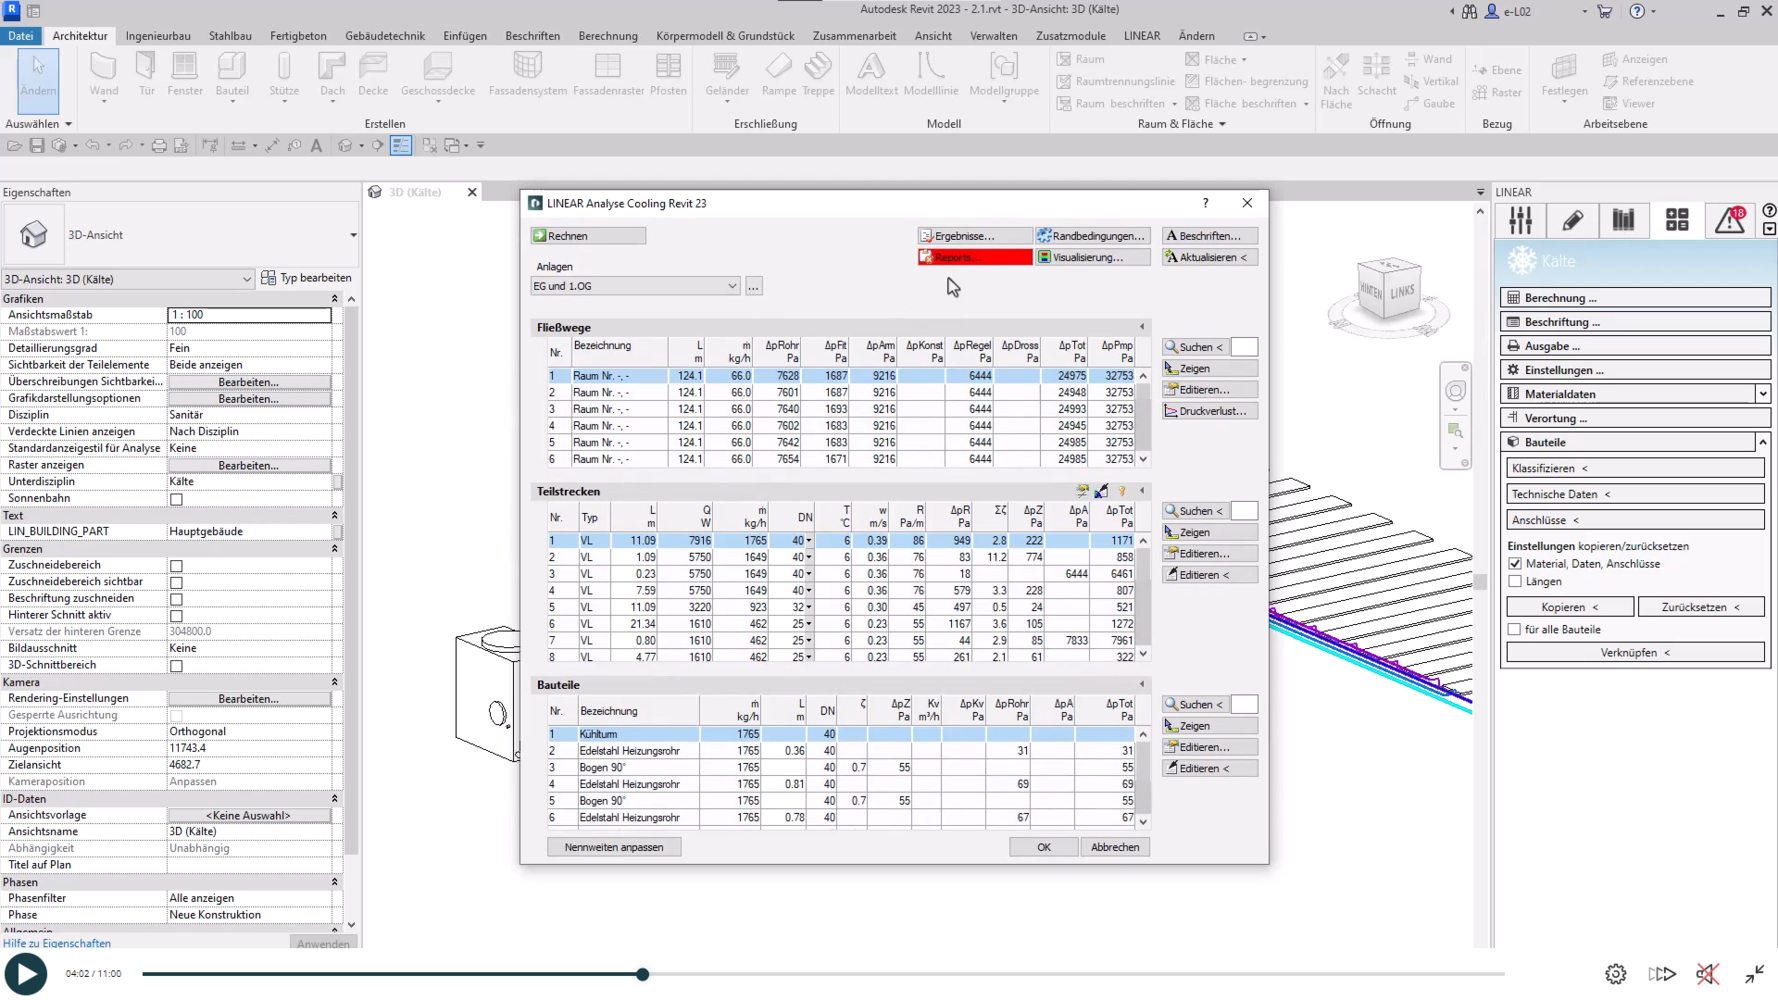
Task: Expand the Materialdaten dropdown arrow
Action: [1762, 394]
